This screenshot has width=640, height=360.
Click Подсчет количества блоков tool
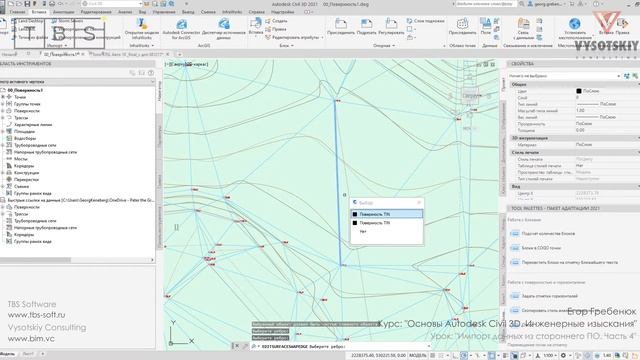[543, 233]
